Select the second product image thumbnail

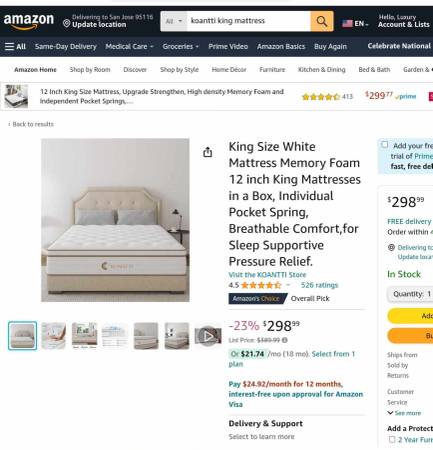coord(53,336)
